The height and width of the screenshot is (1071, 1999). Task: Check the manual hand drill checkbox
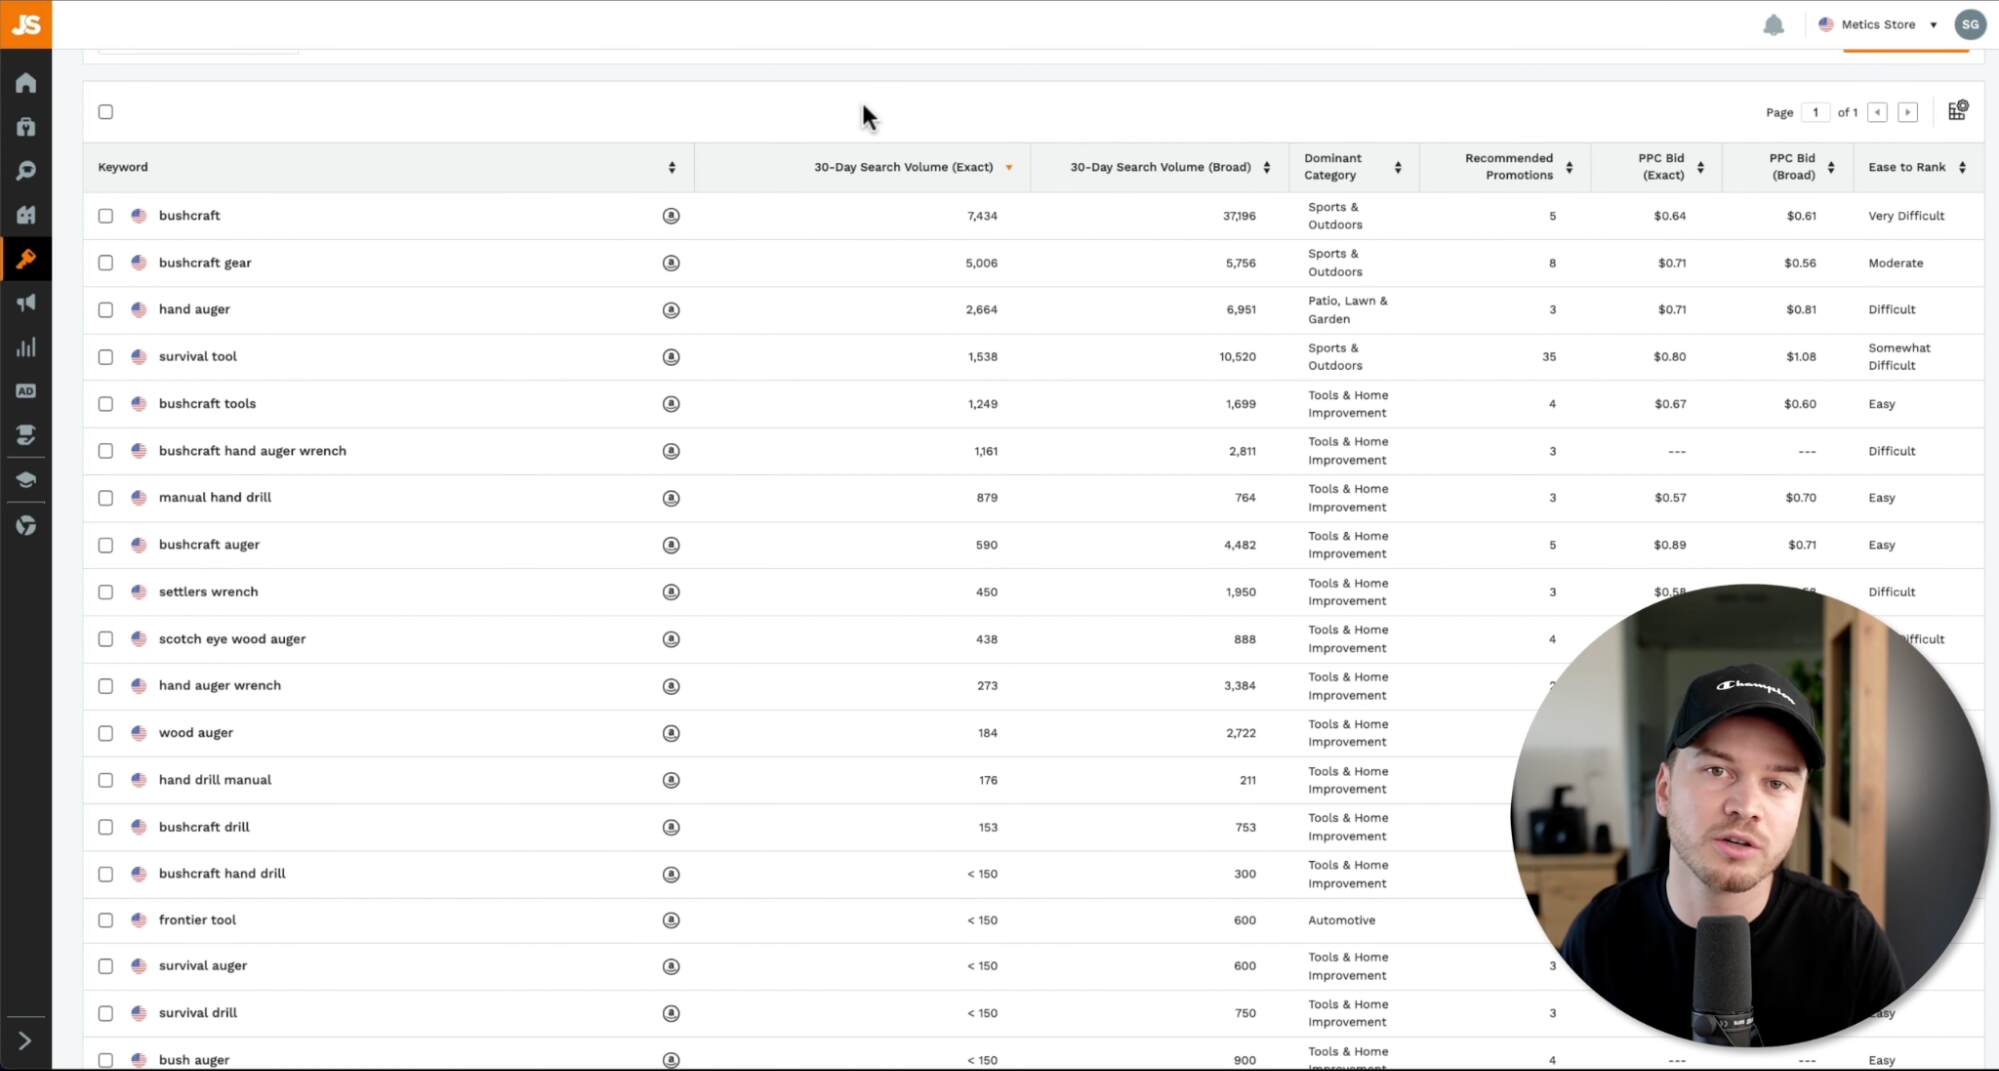click(106, 498)
